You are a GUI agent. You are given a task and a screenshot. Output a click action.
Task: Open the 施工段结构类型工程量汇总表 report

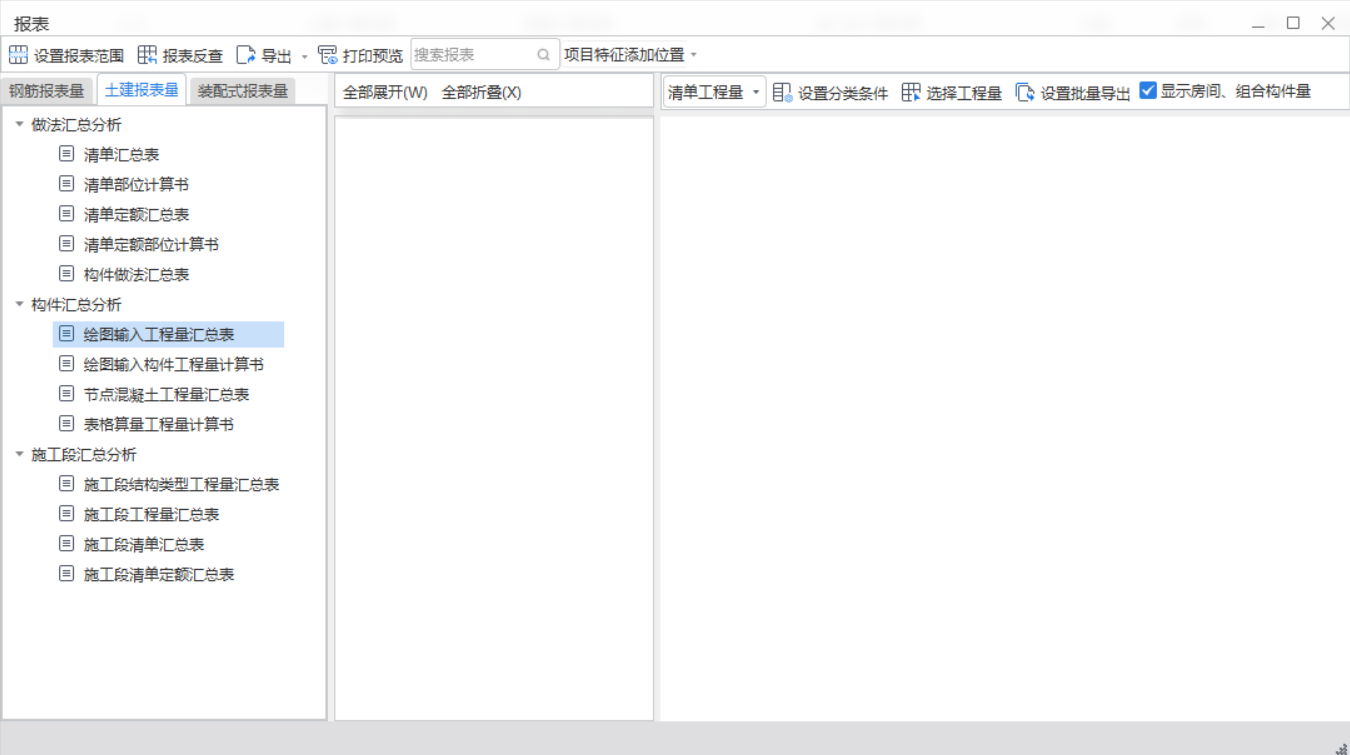[181, 484]
